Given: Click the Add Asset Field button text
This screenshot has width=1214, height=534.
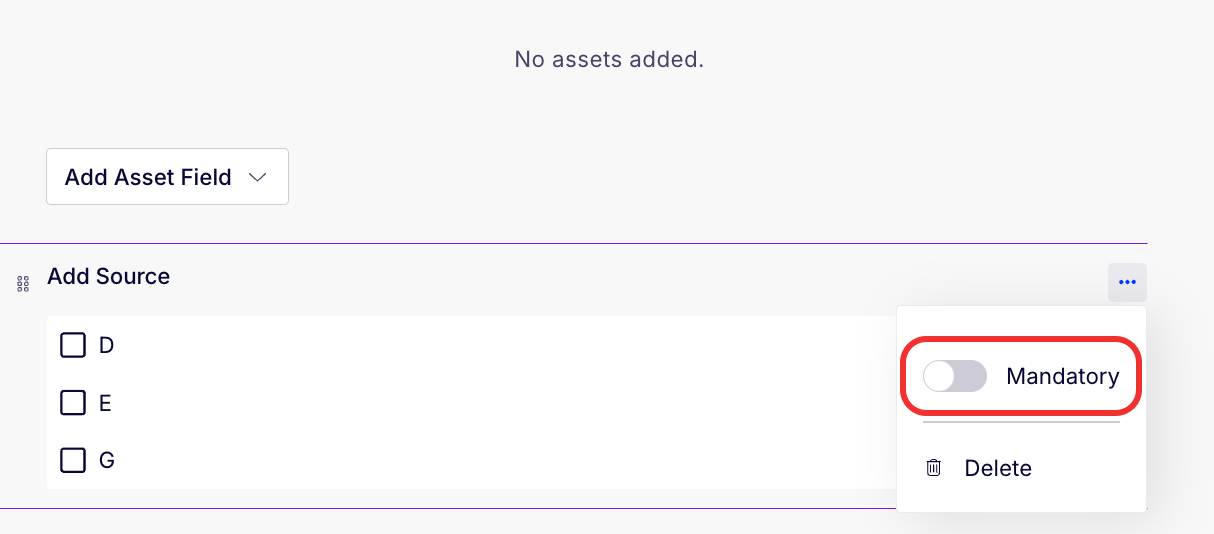Looking at the screenshot, I should click(x=148, y=177).
